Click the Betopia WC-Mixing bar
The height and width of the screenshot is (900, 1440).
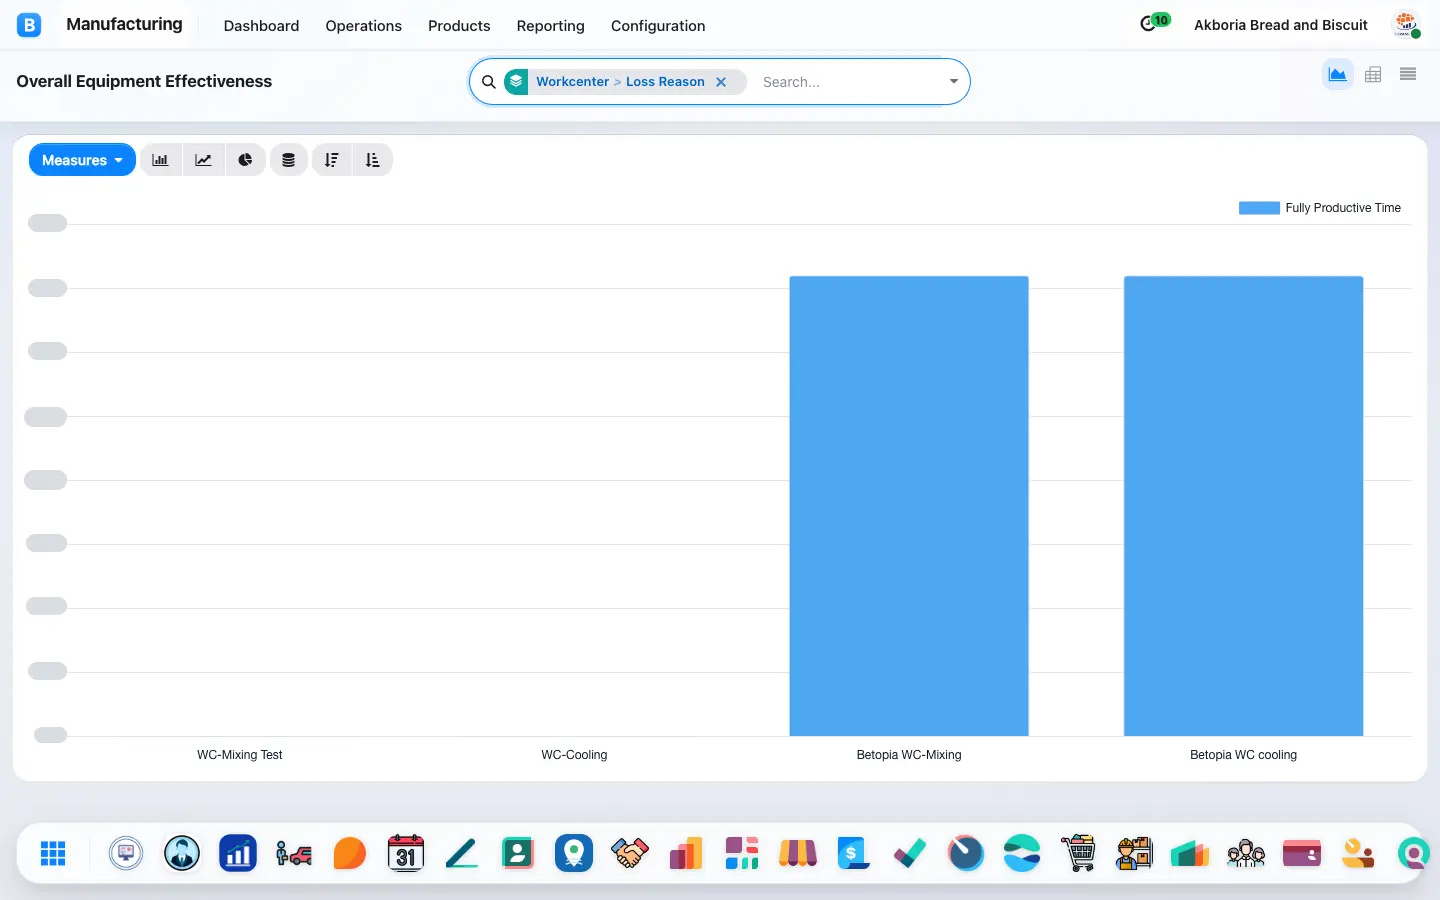[x=909, y=506]
